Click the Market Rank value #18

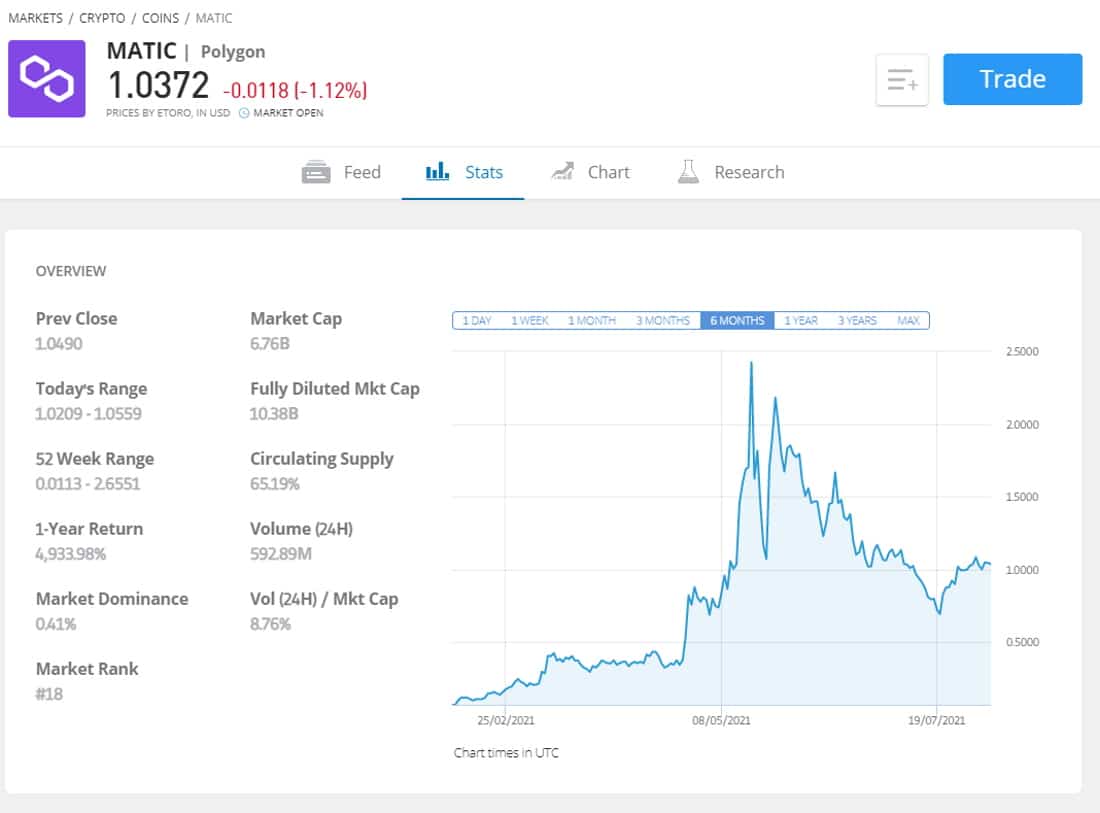coord(49,694)
